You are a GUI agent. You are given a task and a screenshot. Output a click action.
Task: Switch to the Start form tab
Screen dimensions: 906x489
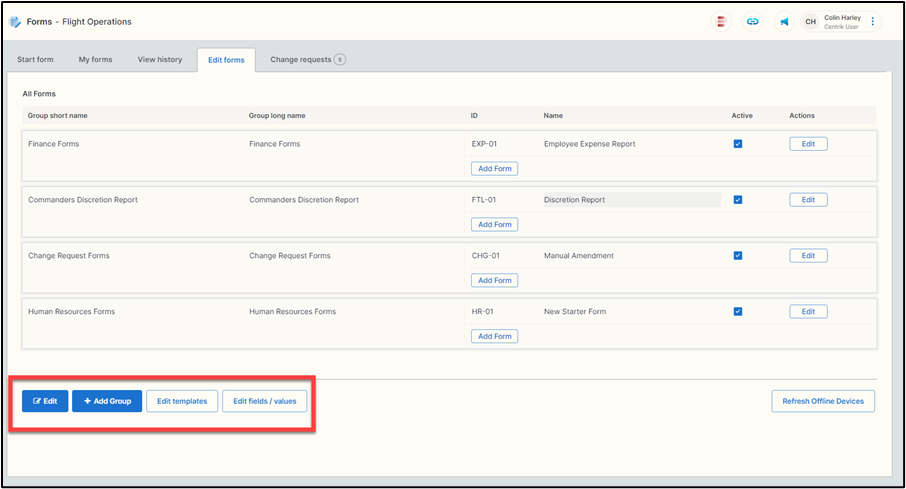coord(35,60)
